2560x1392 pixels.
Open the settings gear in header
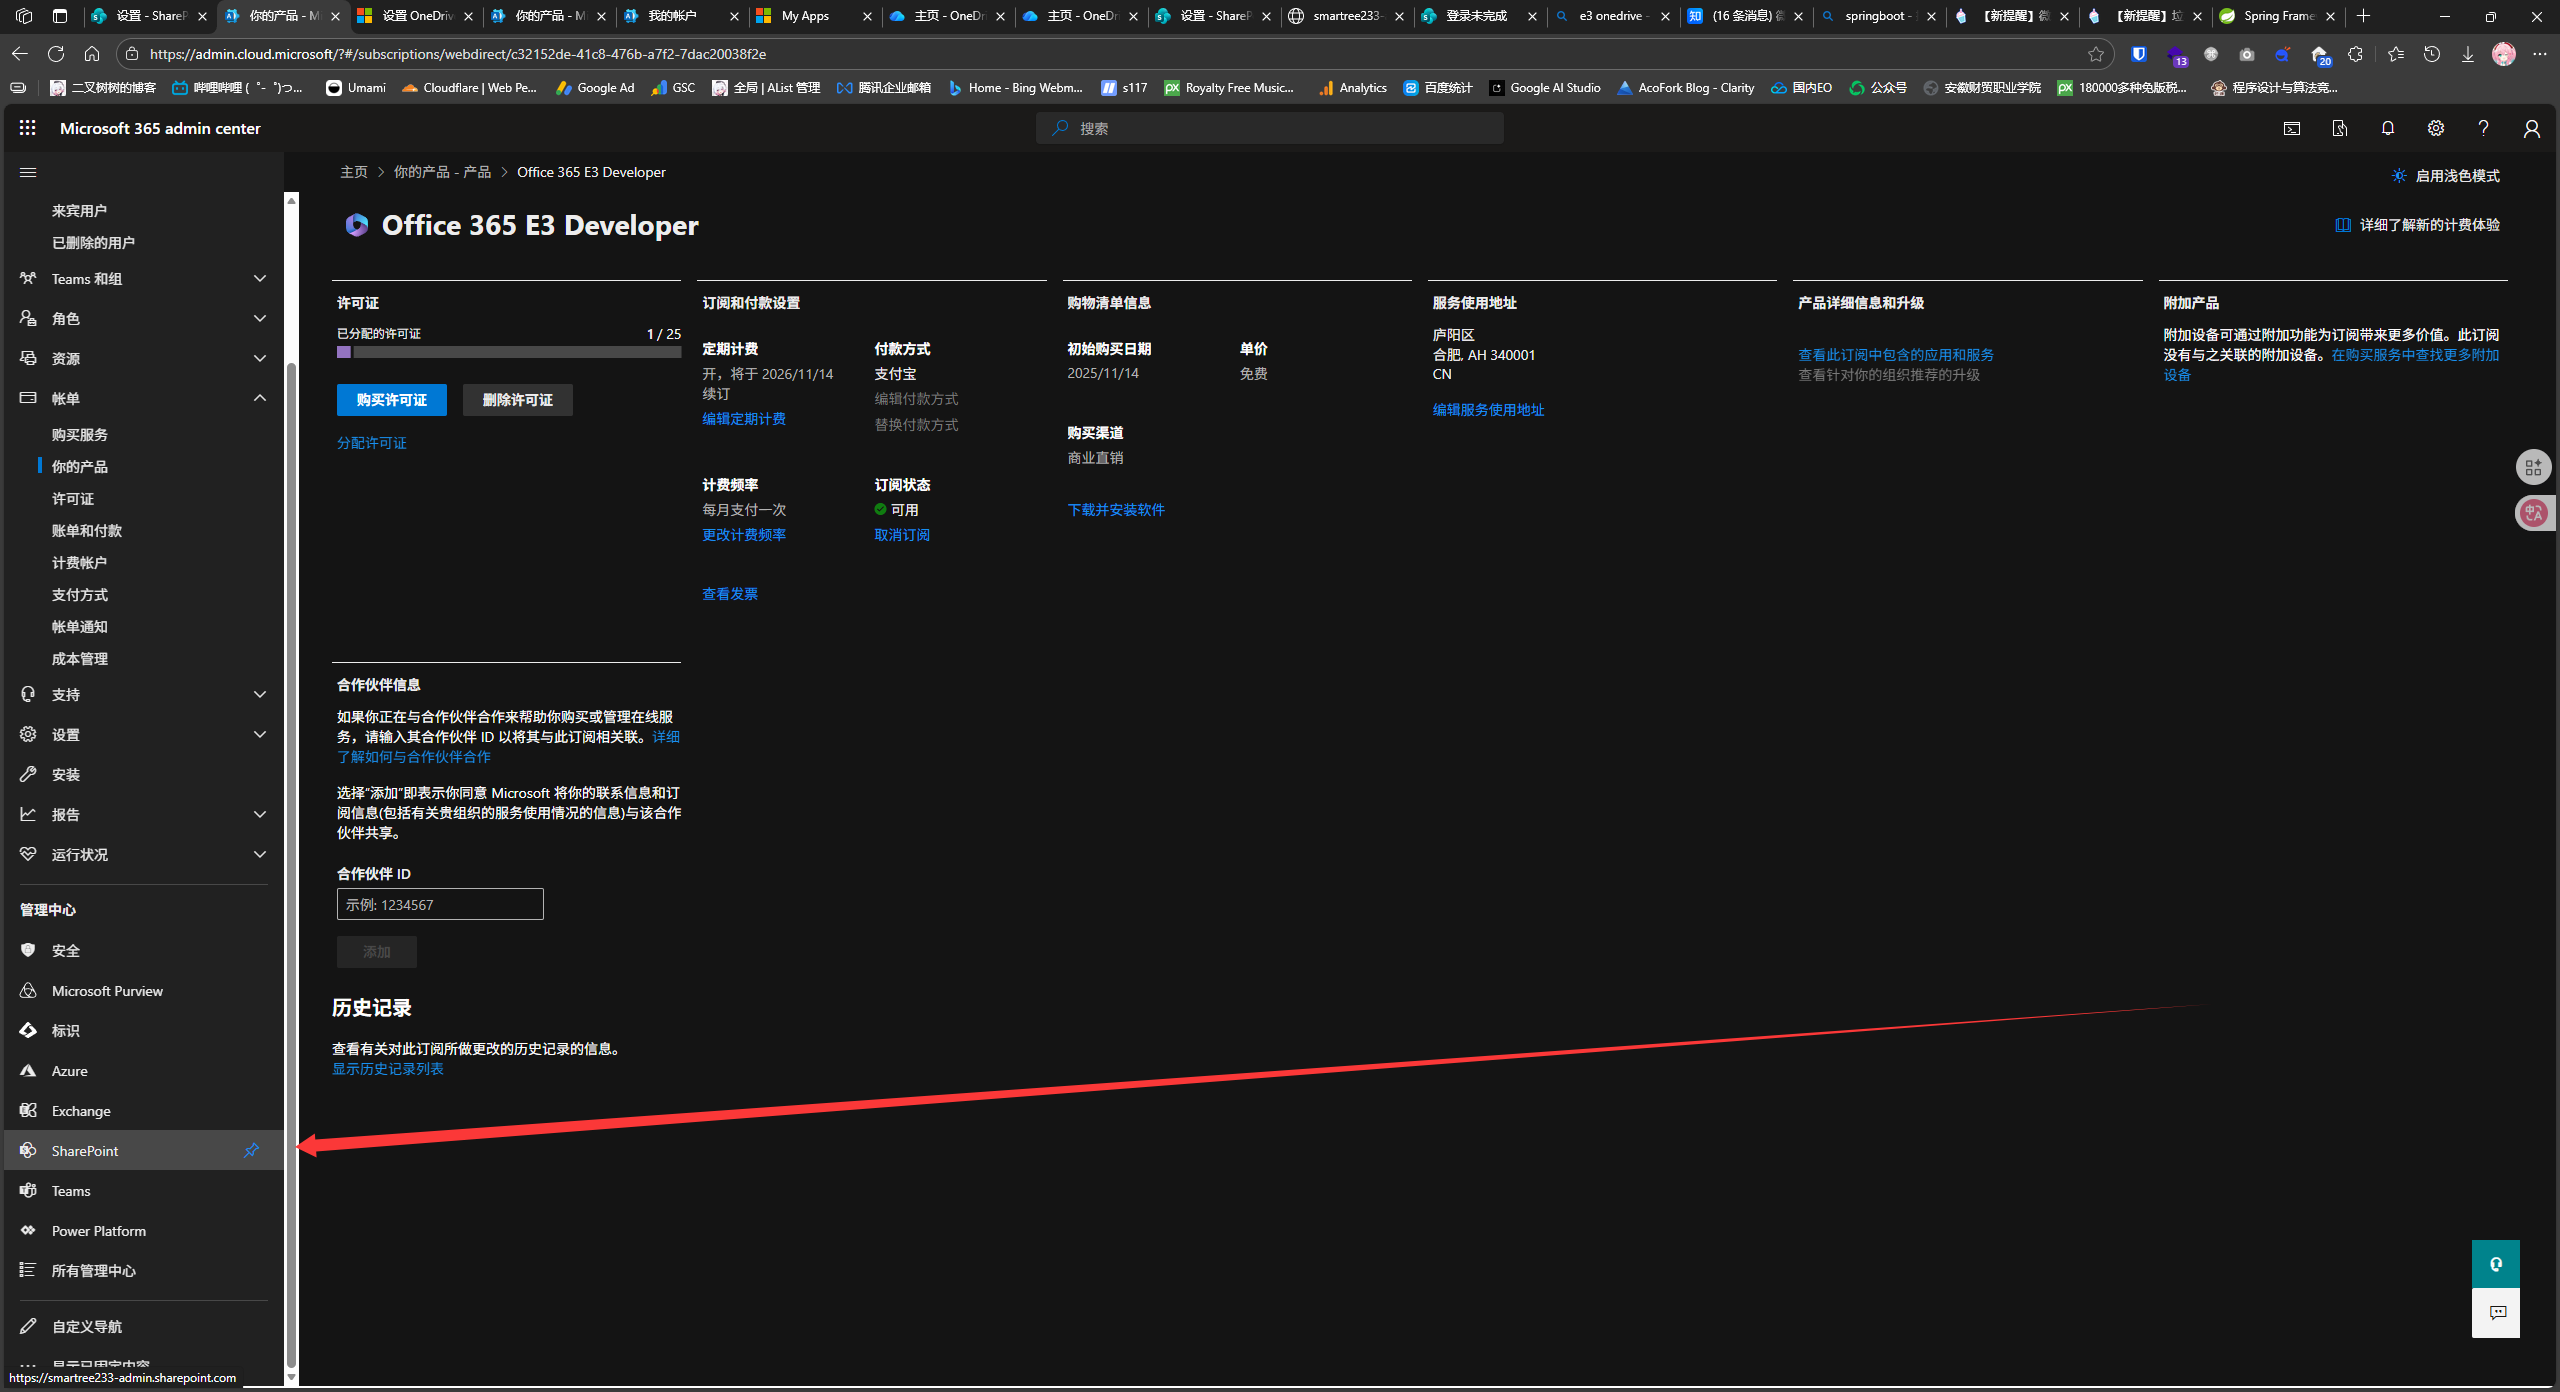(2435, 128)
